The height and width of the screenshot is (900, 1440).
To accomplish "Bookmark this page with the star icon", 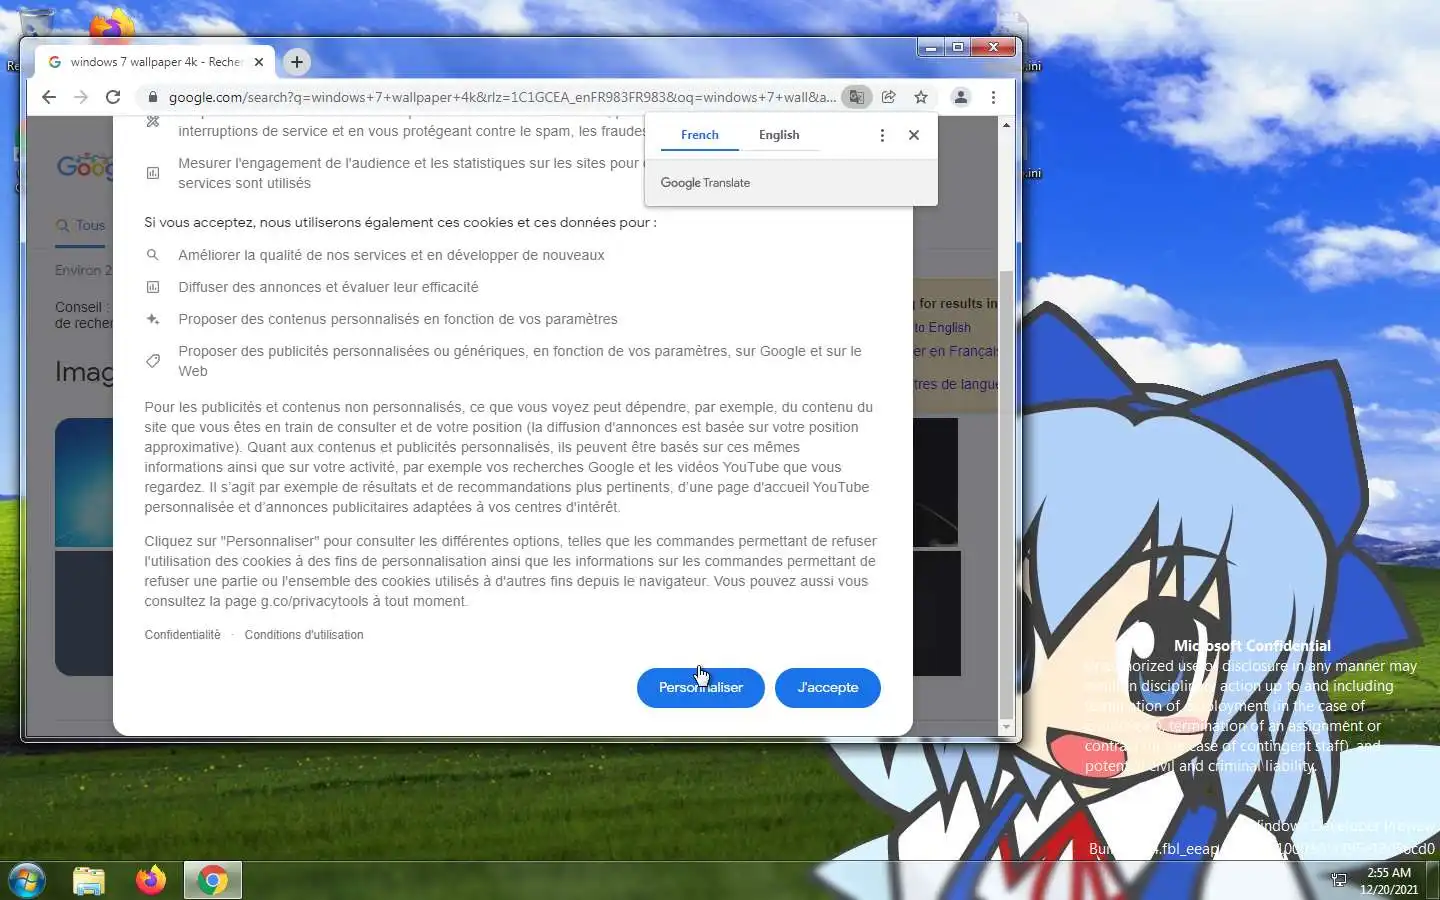I will 921,97.
